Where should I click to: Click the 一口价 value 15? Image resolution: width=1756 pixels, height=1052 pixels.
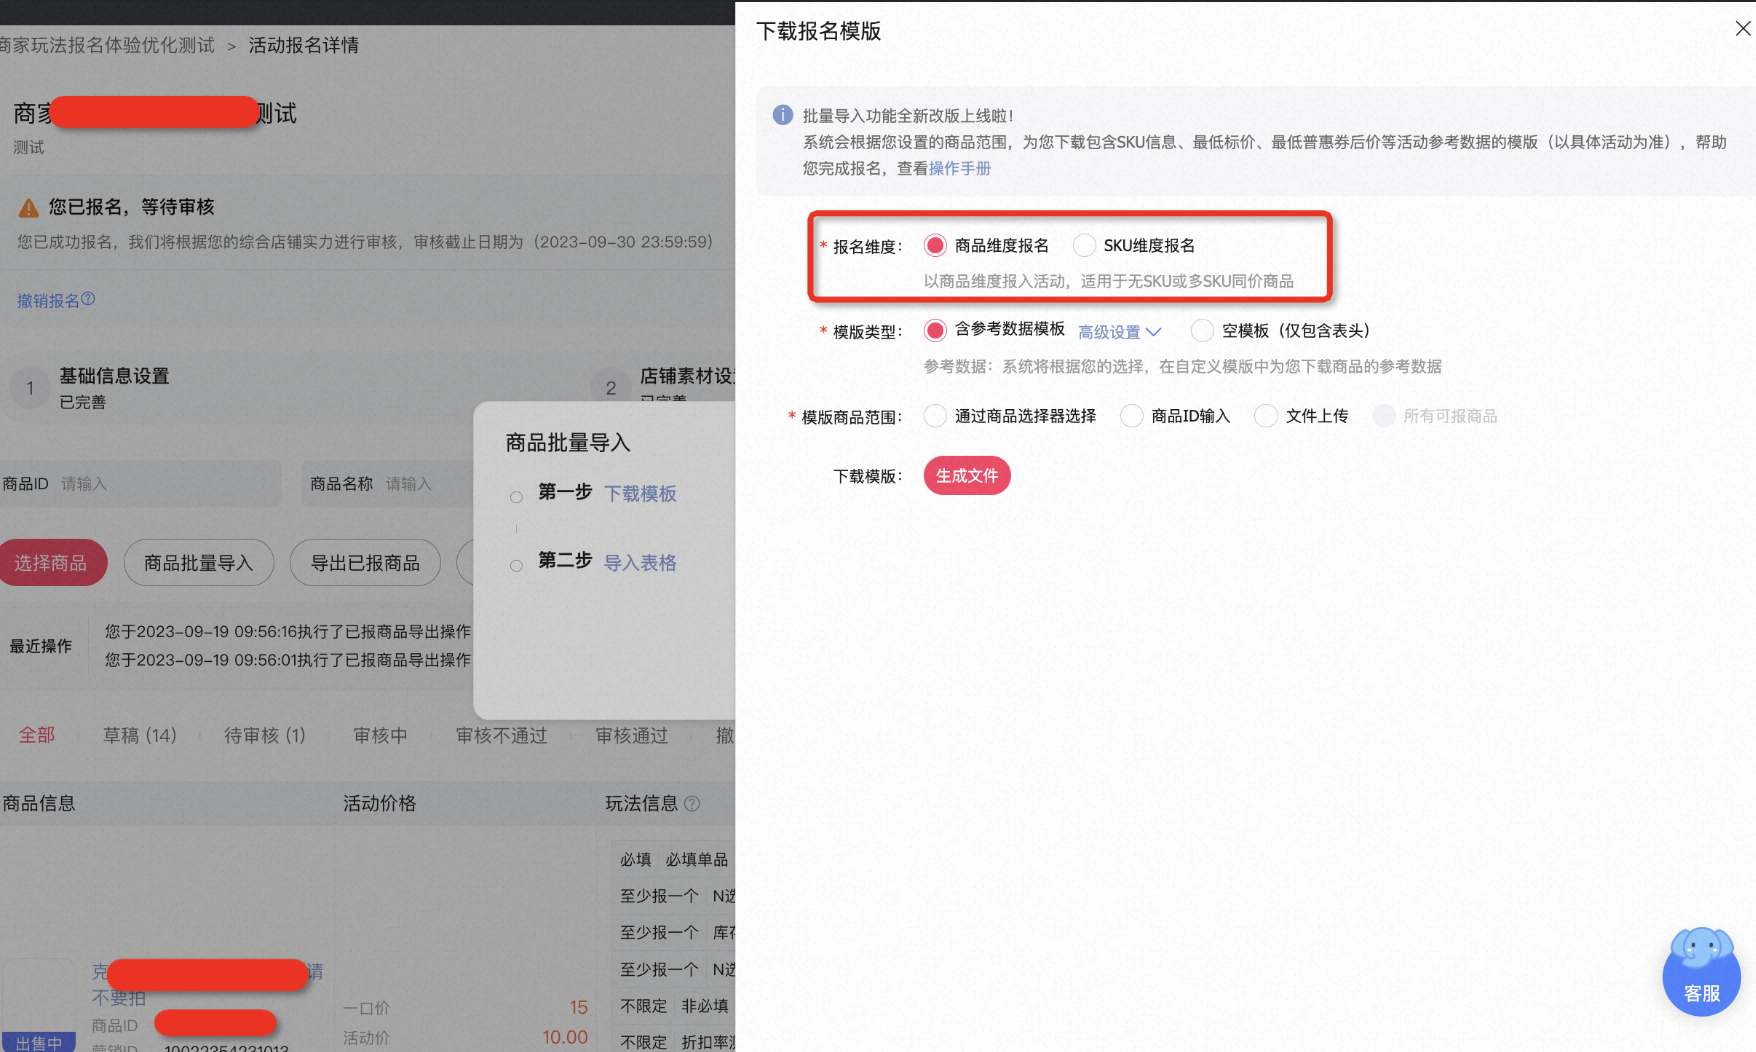(578, 1007)
